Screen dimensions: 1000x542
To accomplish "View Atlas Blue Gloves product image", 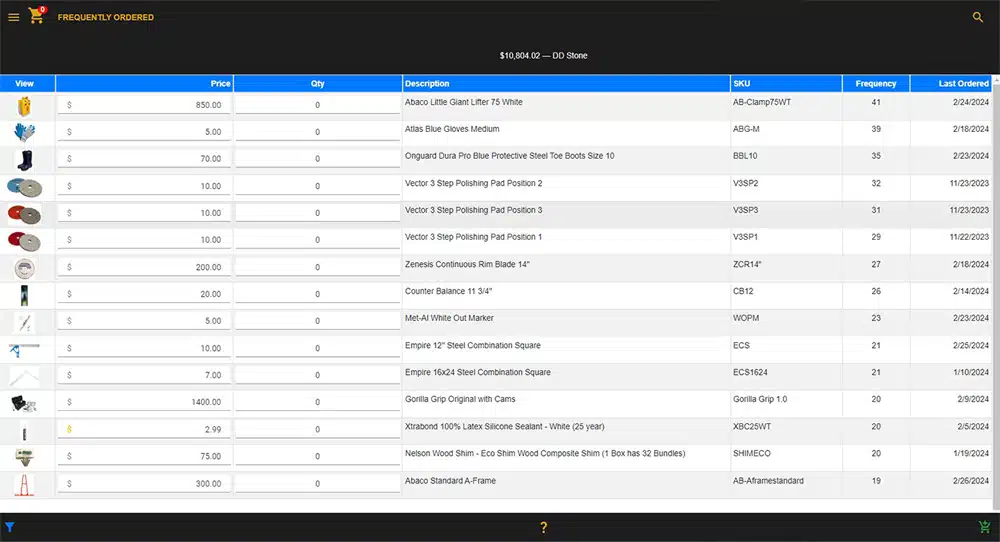I will [x=25, y=132].
